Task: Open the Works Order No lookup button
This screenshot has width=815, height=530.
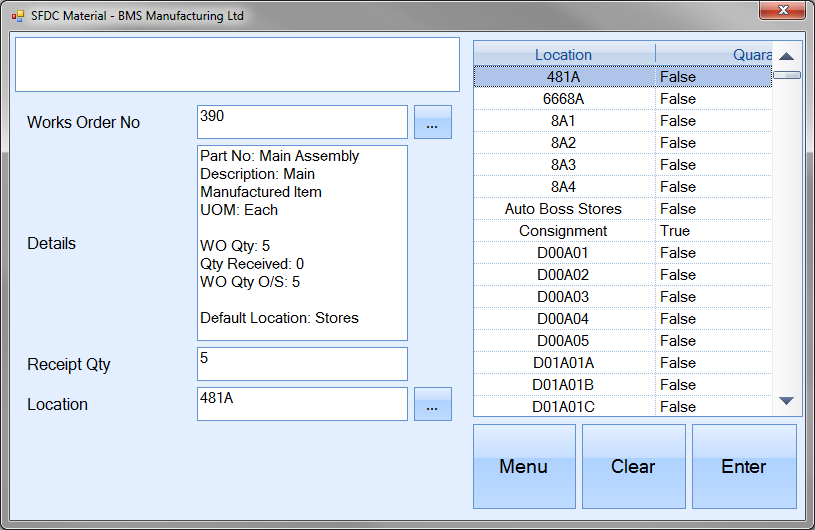Action: tap(432, 122)
